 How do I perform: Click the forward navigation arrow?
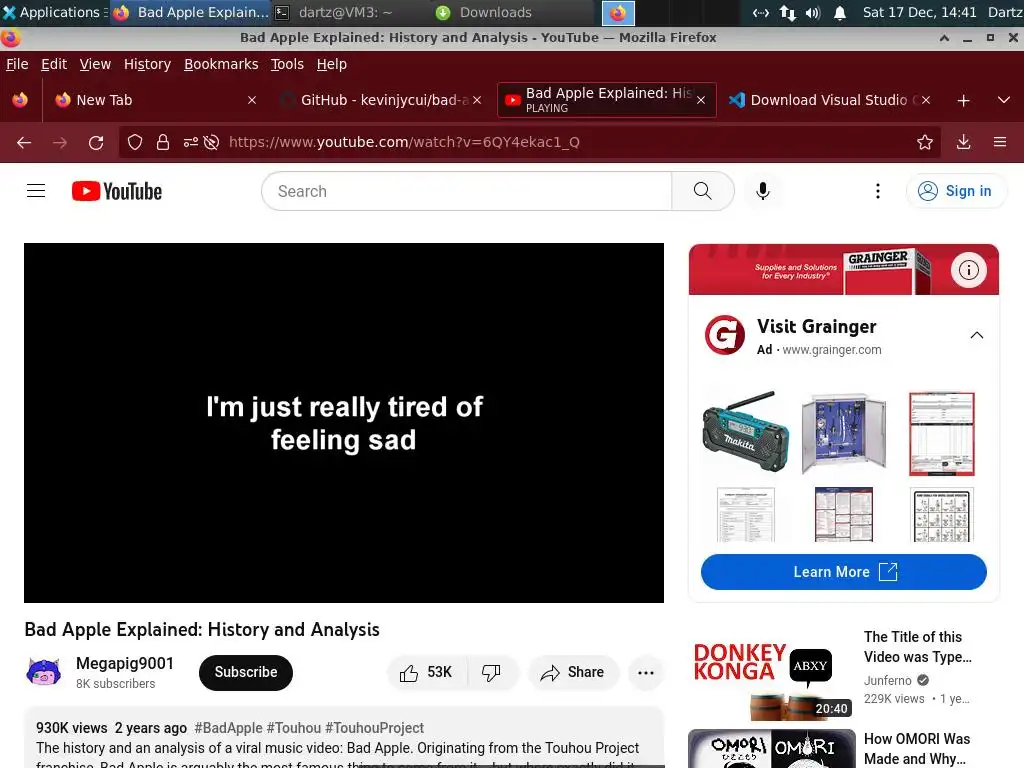[60, 142]
